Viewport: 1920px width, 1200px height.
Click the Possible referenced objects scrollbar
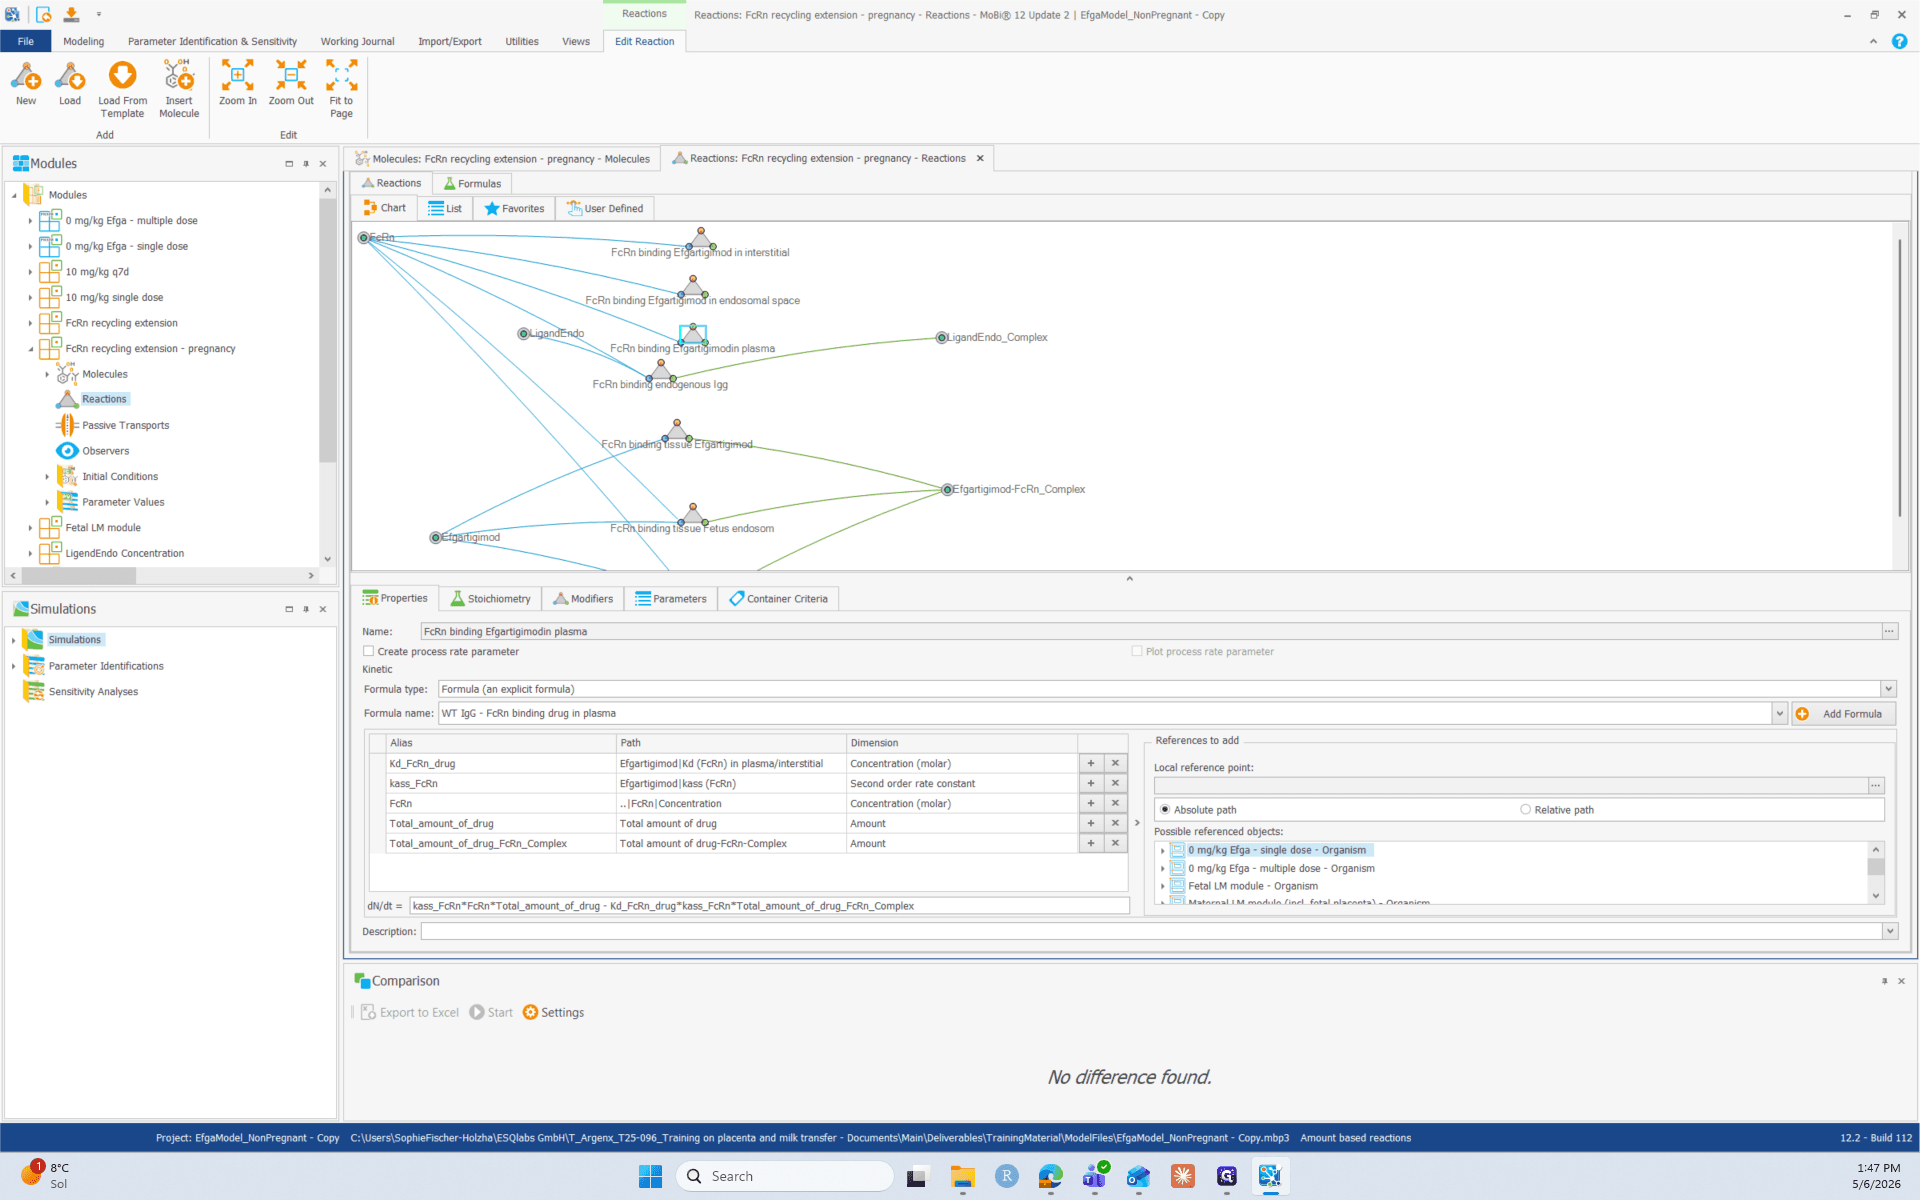1876,866
